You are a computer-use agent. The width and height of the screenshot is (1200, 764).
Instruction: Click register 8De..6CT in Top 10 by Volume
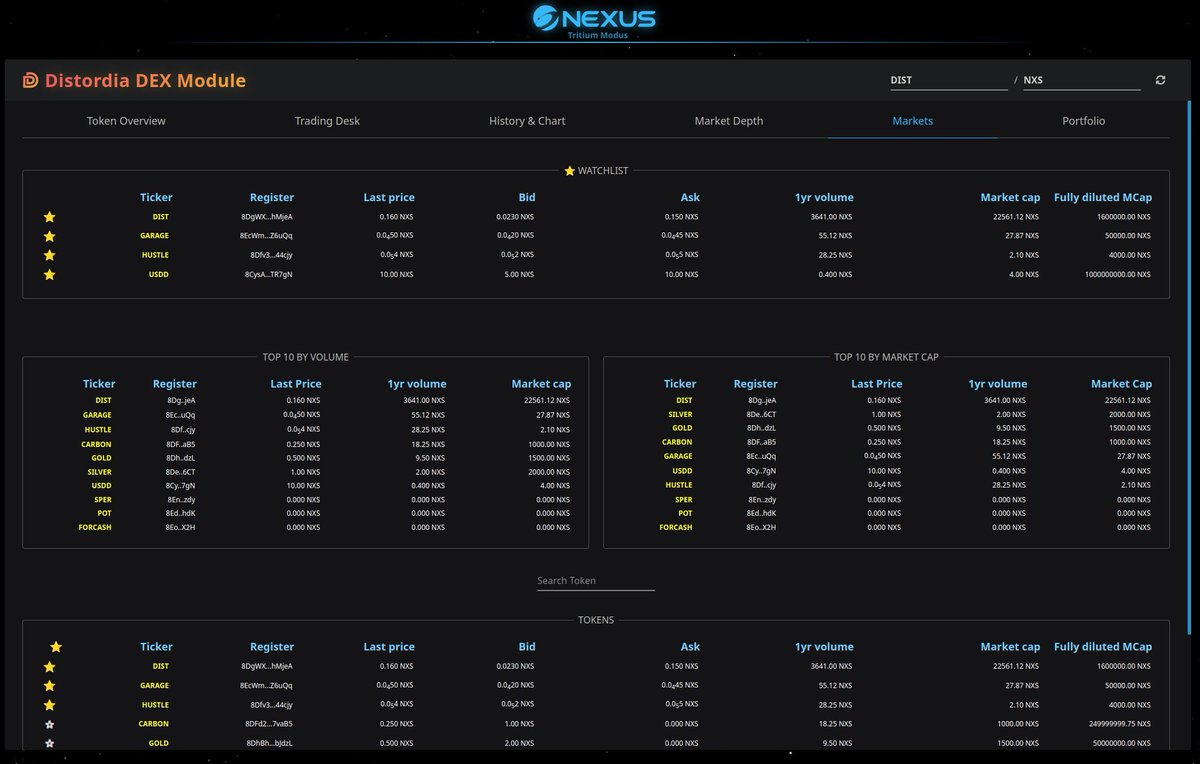point(181,472)
